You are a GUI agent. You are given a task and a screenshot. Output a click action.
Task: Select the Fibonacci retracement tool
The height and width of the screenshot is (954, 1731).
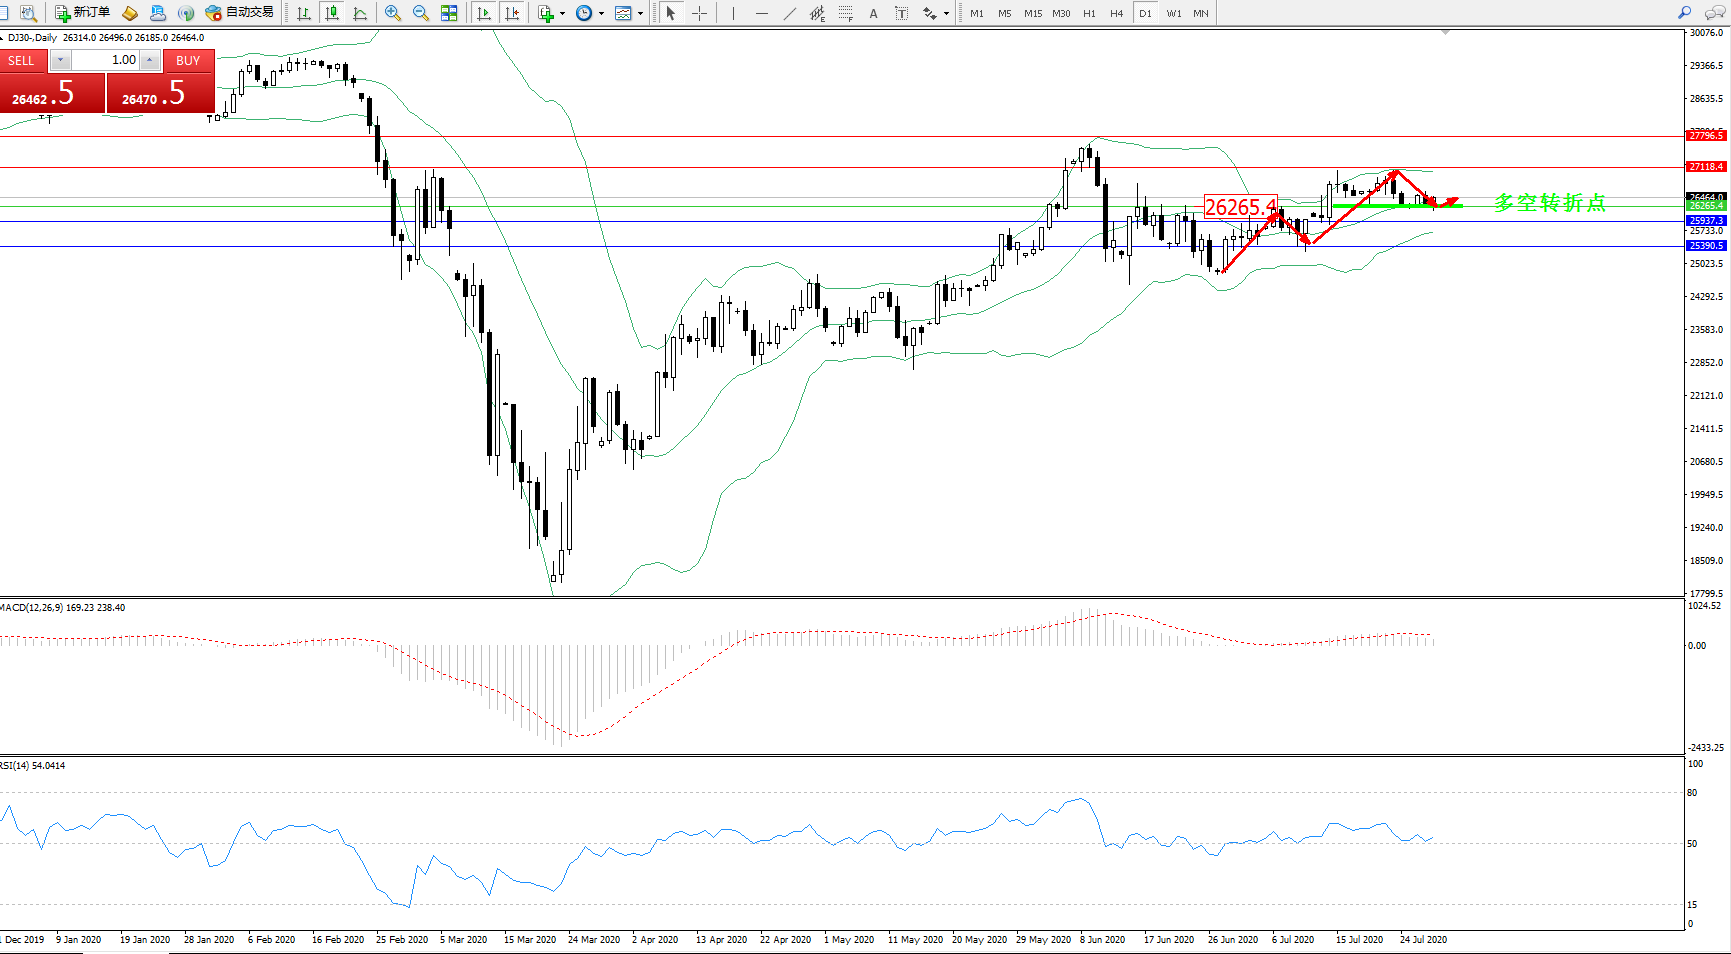click(x=846, y=13)
